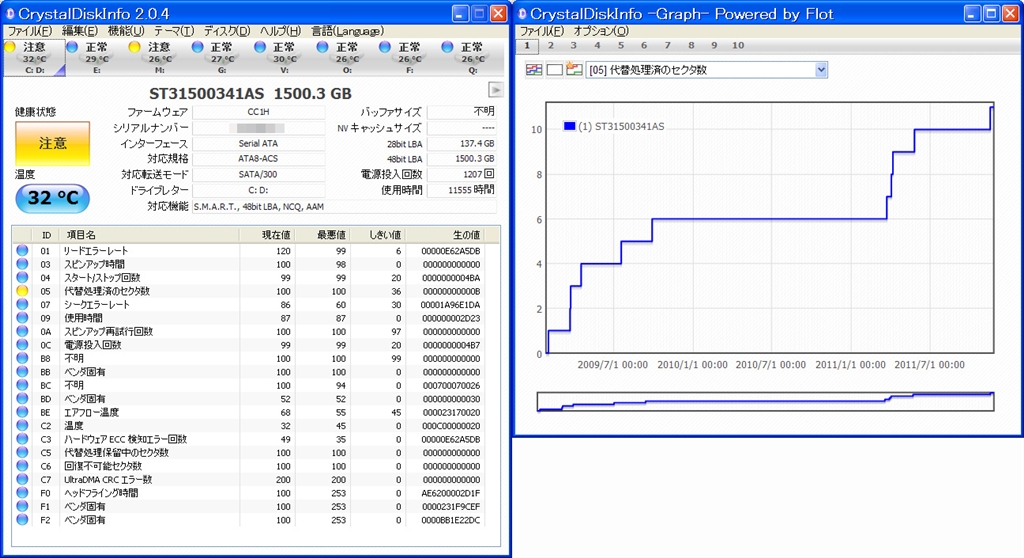This screenshot has width=1024, height=558.
Task: Open ヘルプ(H) menu
Action: coord(280,31)
